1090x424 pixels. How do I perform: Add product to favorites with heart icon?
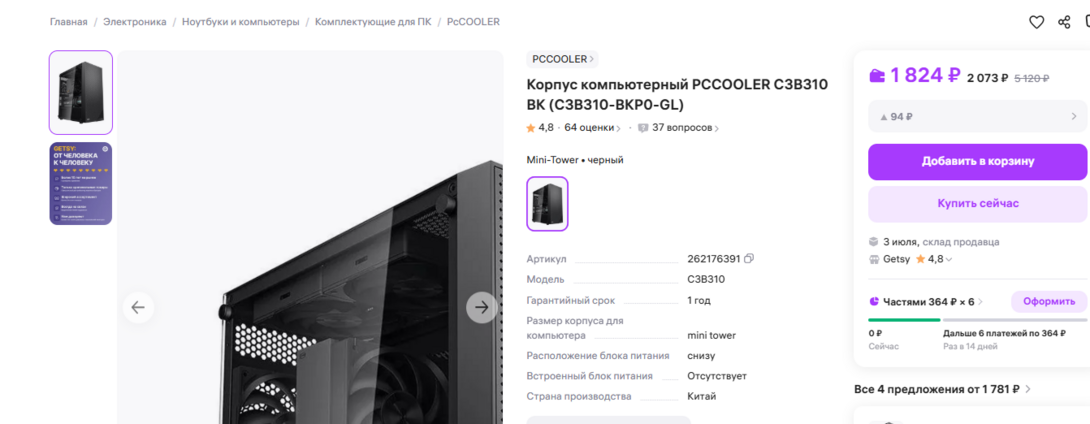1036,22
